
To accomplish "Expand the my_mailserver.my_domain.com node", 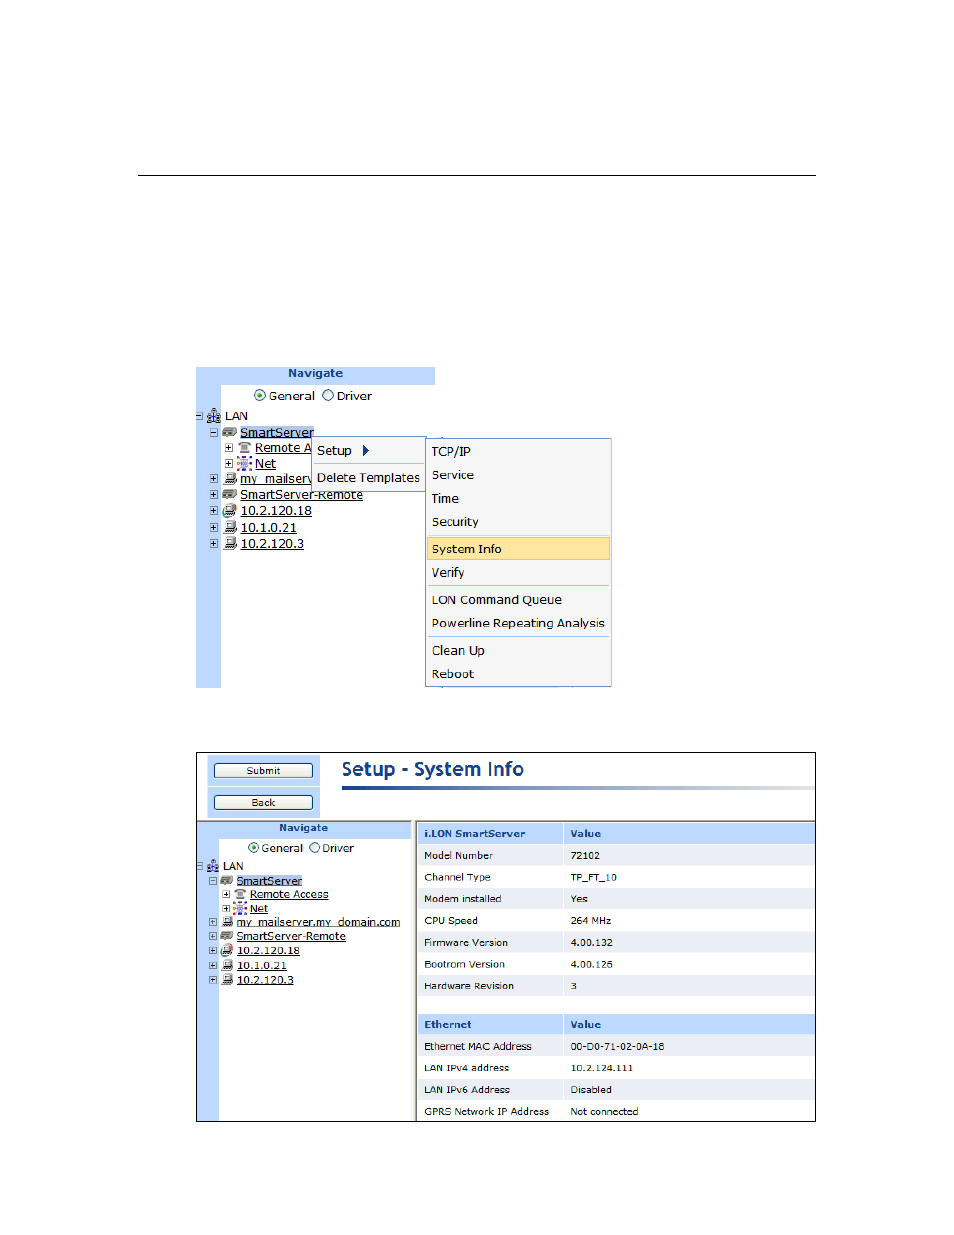I will [213, 922].
